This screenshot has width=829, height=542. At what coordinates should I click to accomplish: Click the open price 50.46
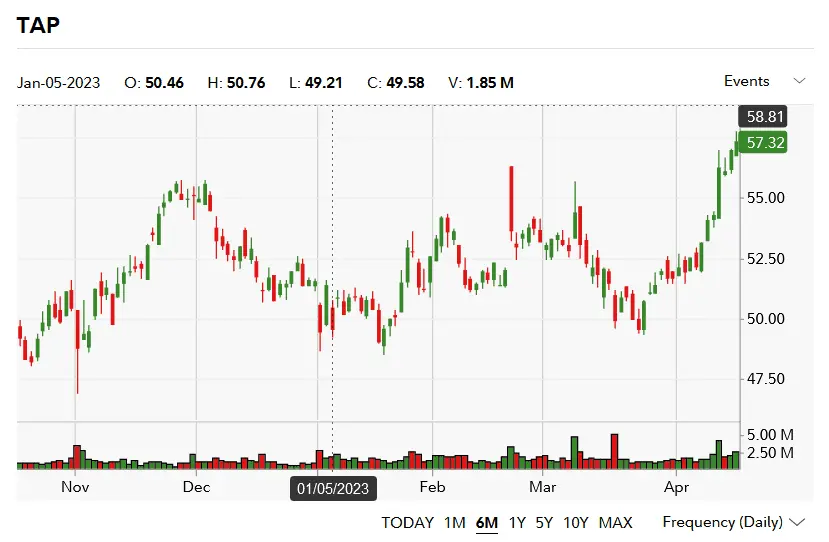pos(164,83)
